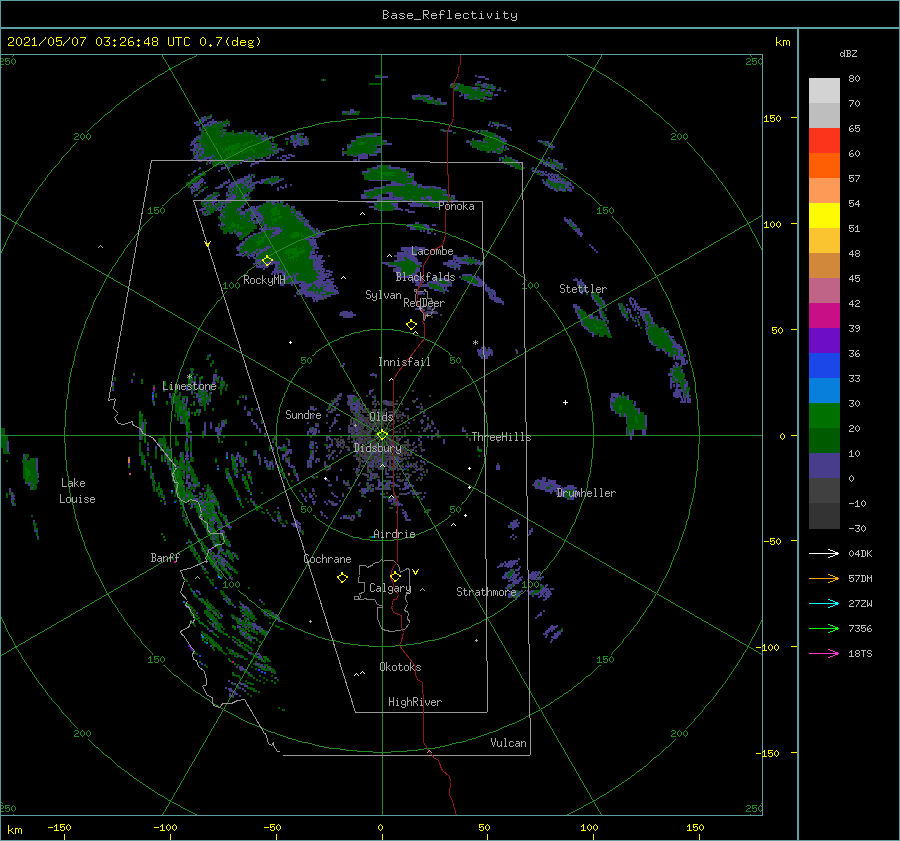Select the light blue 30–33 dBZ swatch
Screen dimensions: 900x841
pos(824,390)
